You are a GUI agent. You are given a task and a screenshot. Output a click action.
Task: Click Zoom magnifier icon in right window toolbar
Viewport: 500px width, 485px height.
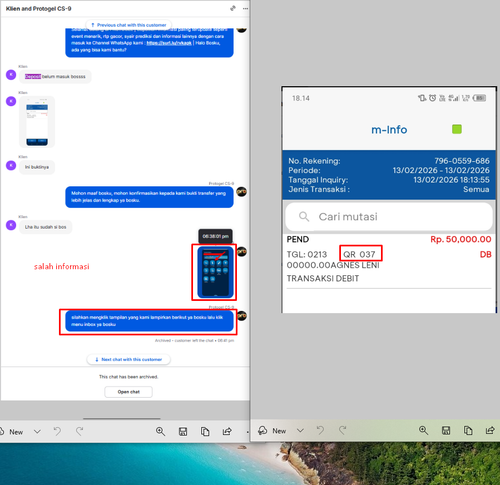[424, 430]
